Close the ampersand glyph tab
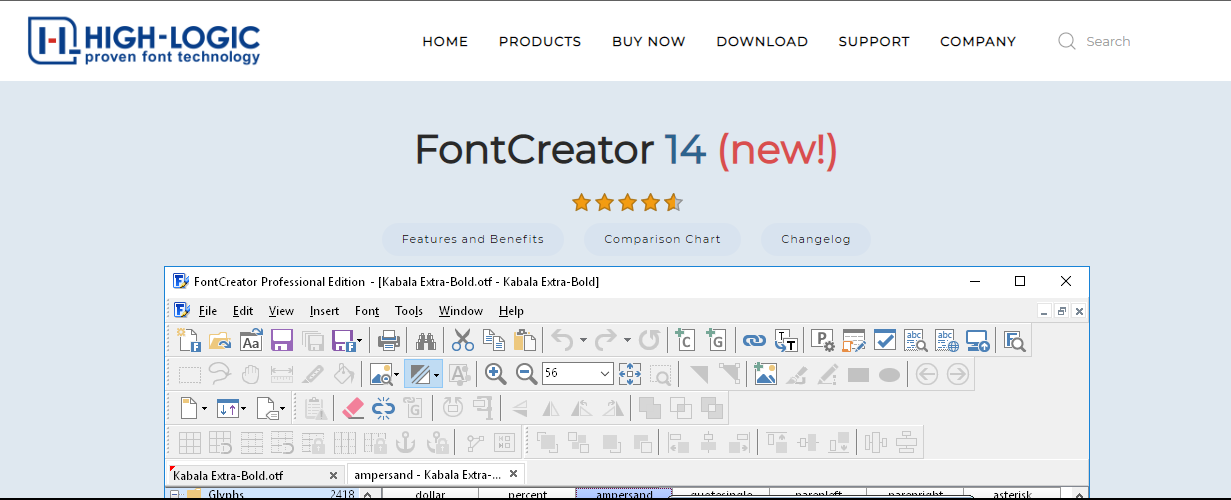Screen dimensions: 1231x500 pos(513,474)
